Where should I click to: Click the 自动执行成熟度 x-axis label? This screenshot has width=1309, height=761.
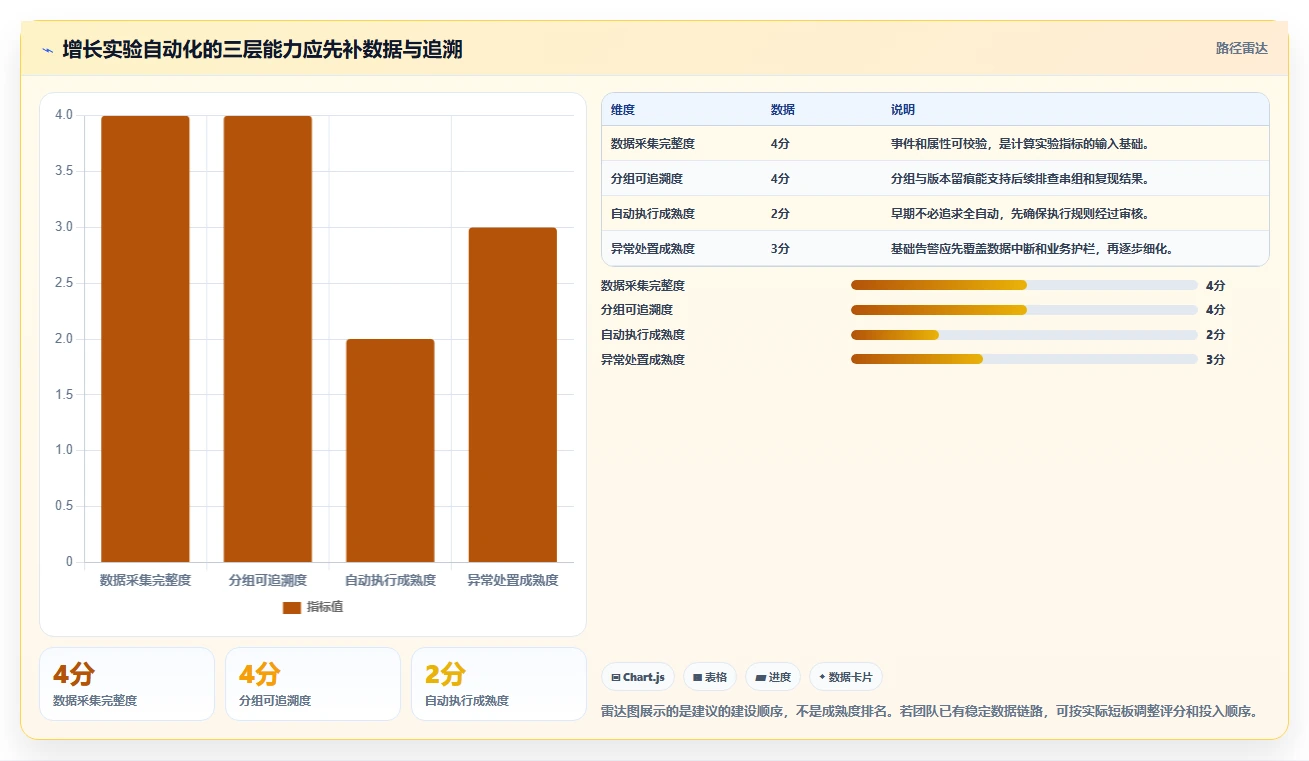tap(390, 580)
